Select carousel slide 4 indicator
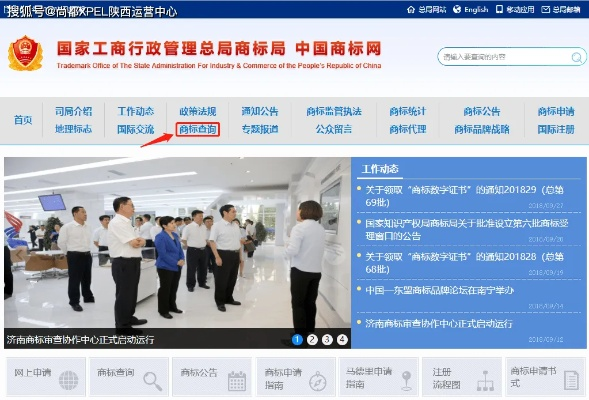Screen dimensions: 589x400 point(342,340)
